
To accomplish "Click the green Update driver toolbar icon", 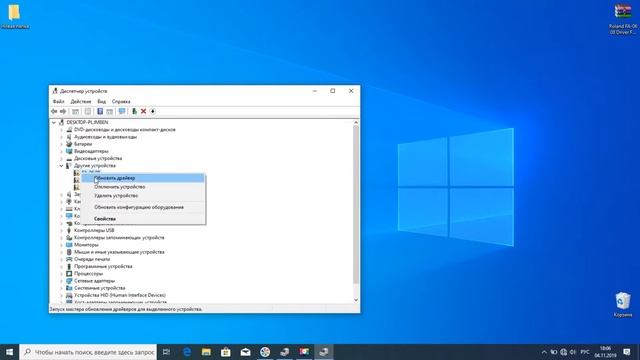I will click(x=134, y=111).
